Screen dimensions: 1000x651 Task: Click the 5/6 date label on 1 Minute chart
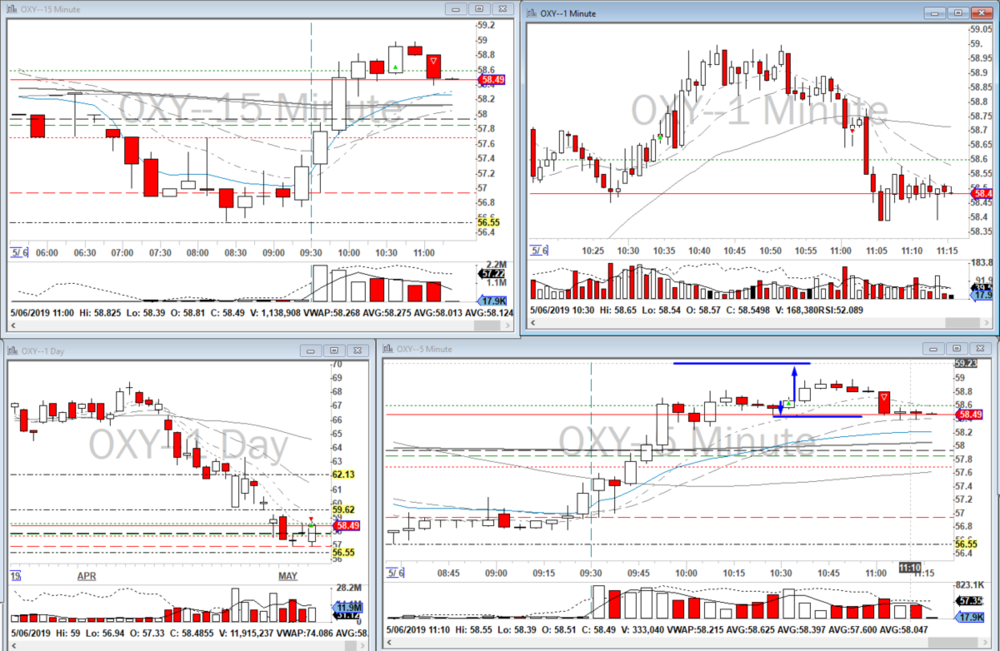(x=540, y=251)
